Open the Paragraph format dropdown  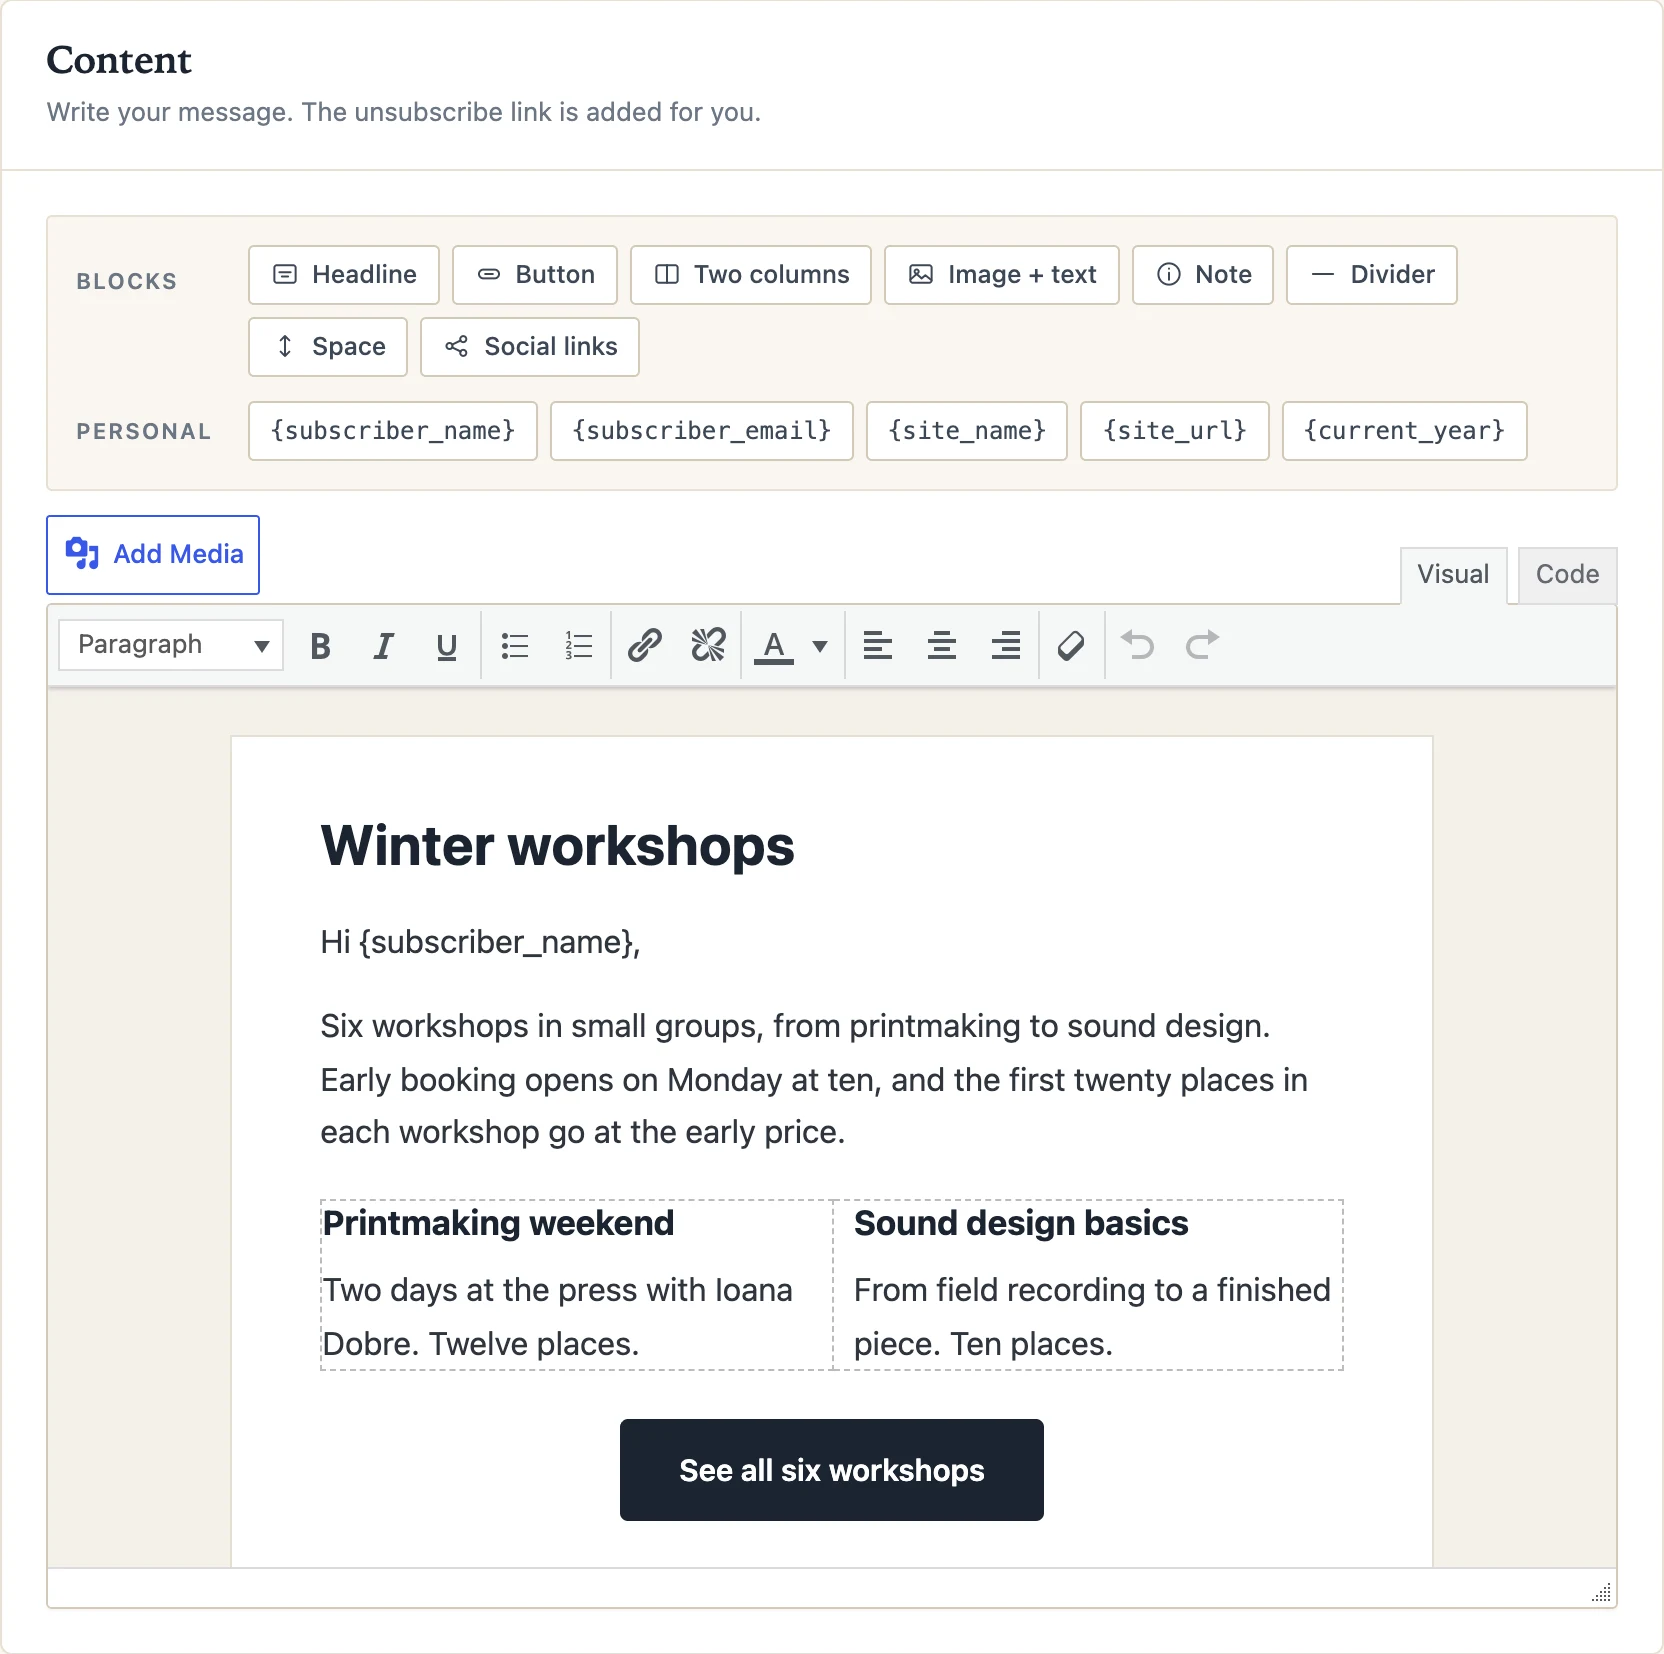point(171,645)
